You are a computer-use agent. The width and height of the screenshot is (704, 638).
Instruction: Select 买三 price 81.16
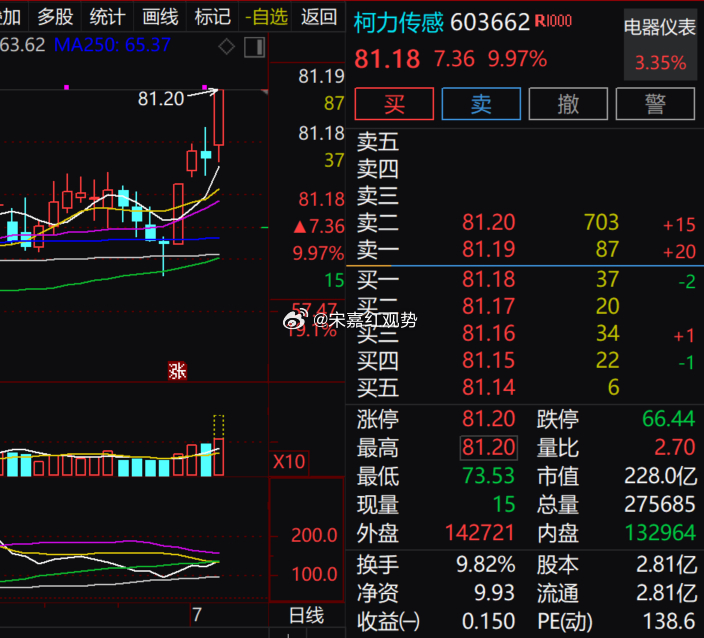click(489, 333)
